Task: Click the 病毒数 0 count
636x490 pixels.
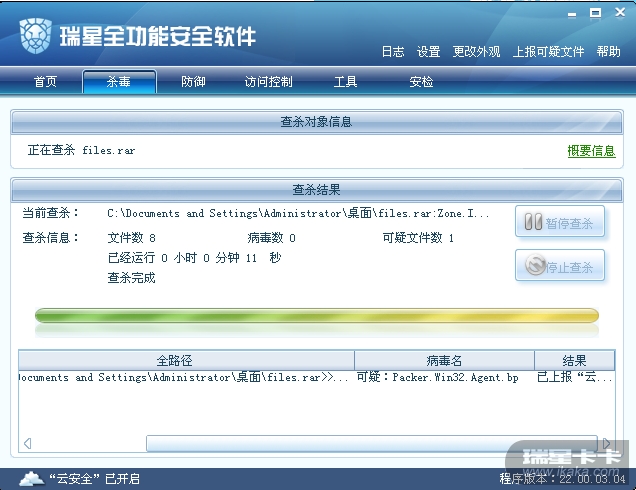Action: [271, 238]
